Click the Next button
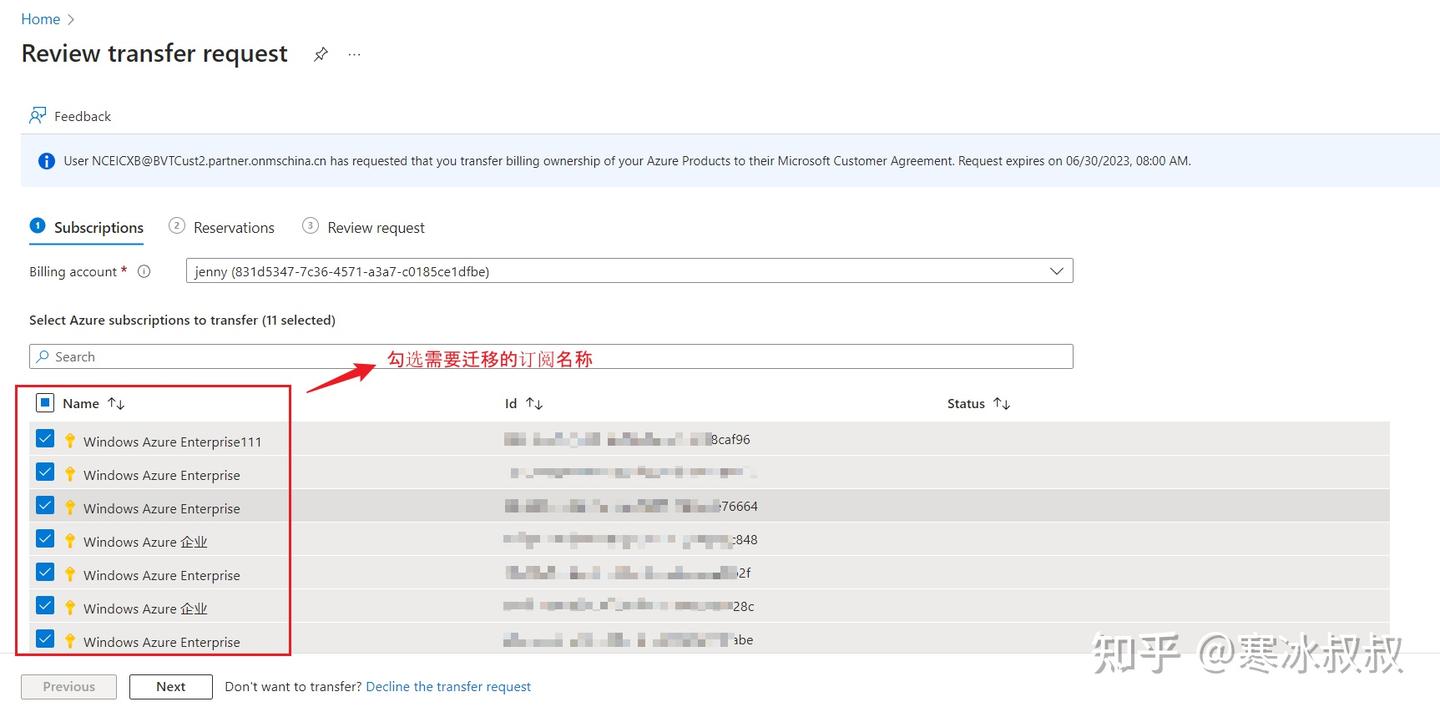1440x712 pixels. [170, 686]
